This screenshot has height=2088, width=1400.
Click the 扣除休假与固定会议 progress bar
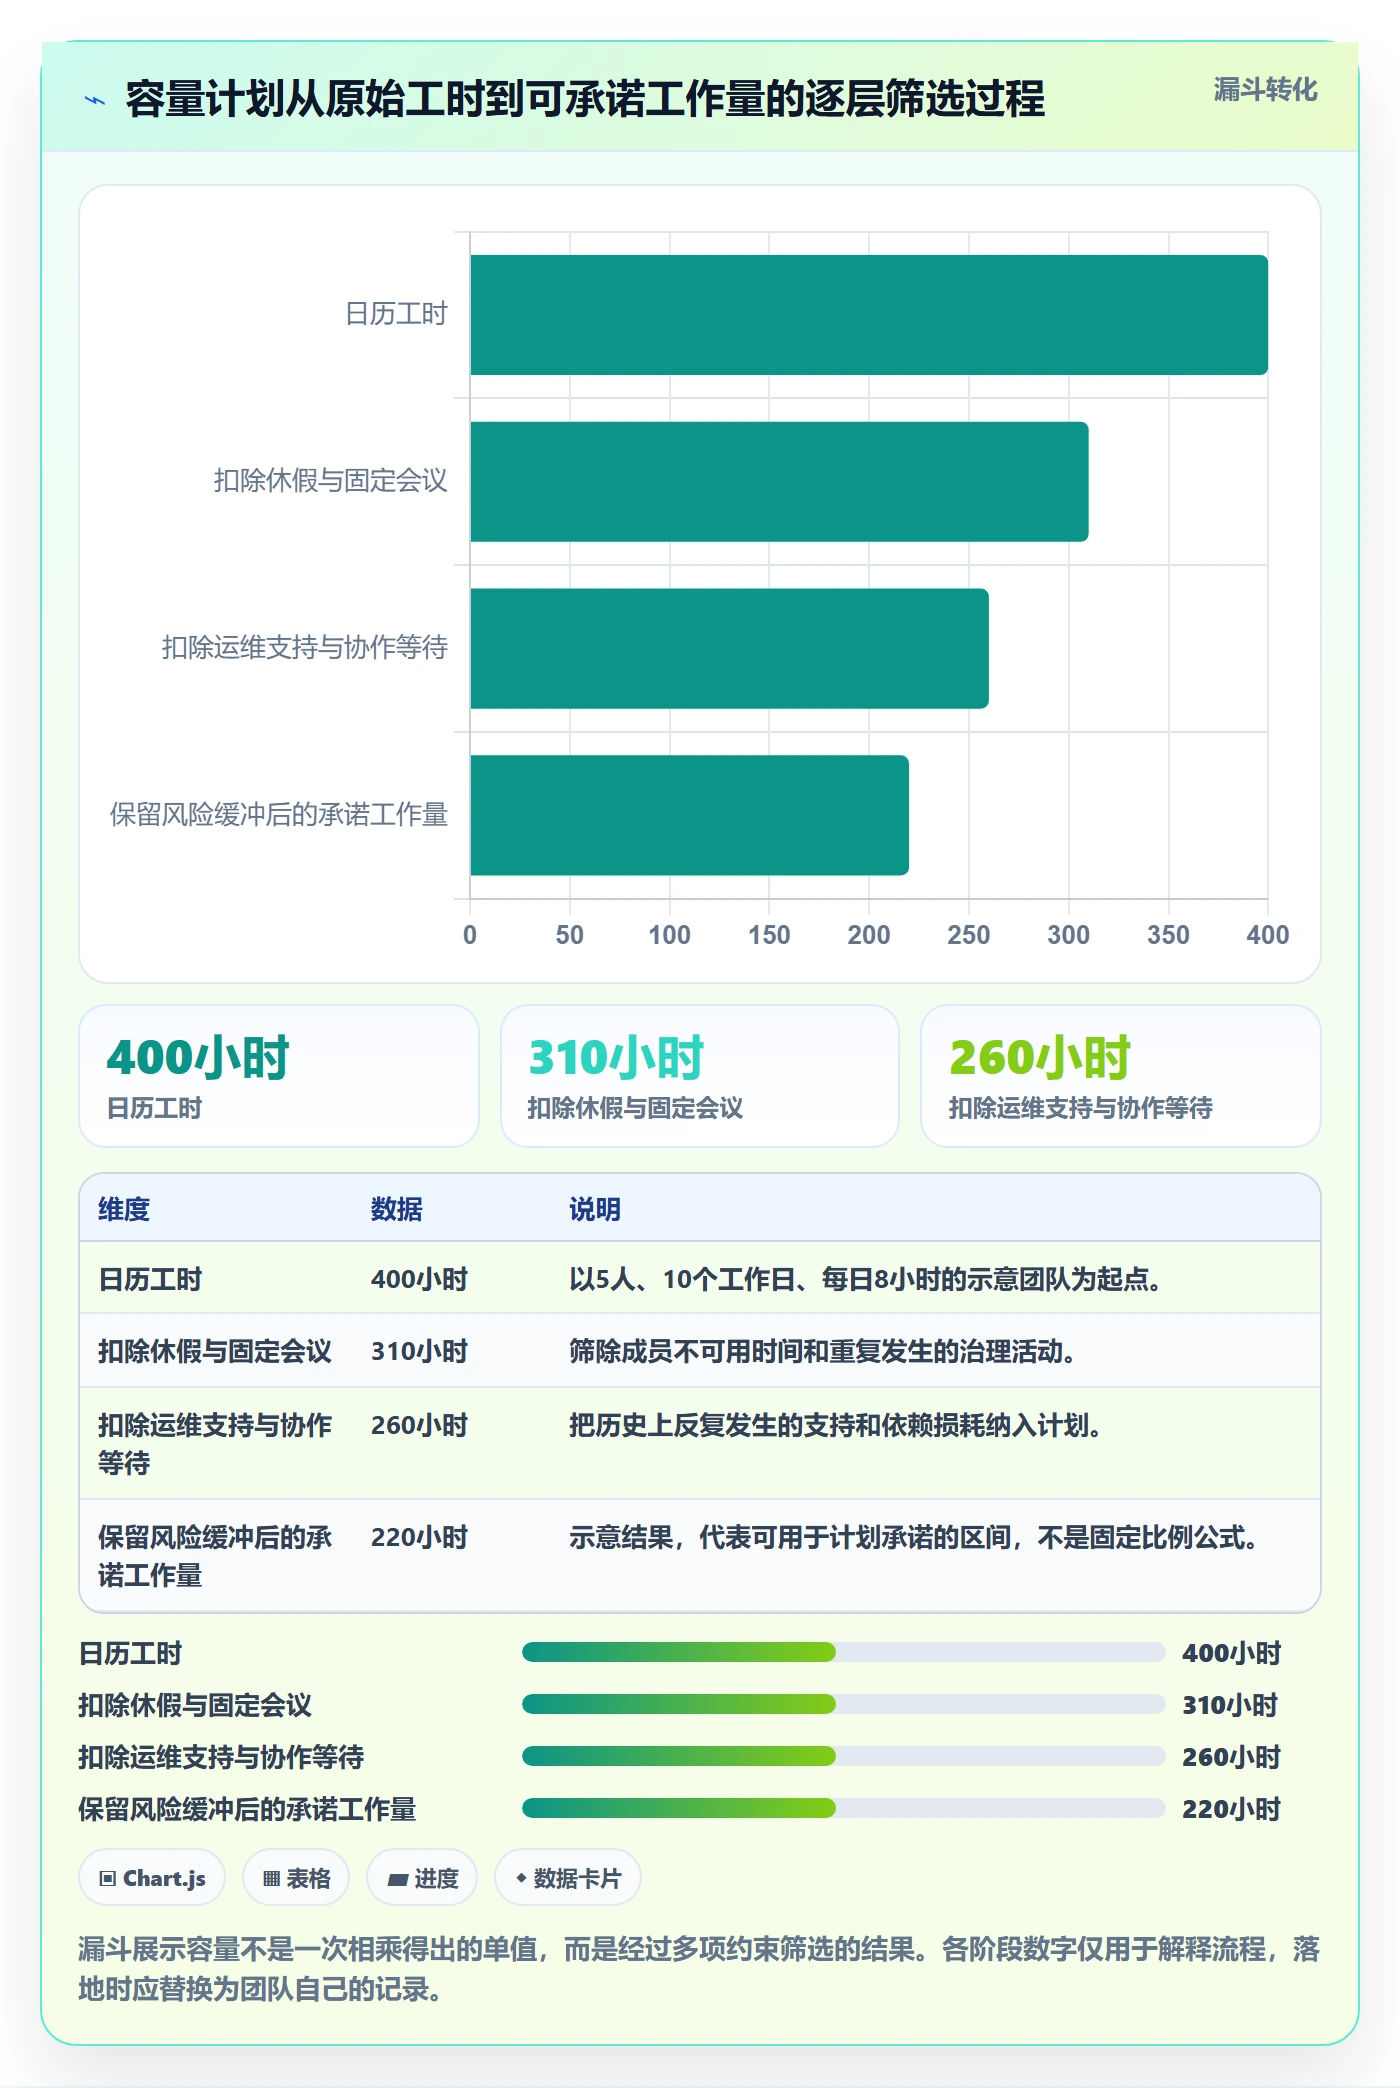click(x=843, y=1704)
